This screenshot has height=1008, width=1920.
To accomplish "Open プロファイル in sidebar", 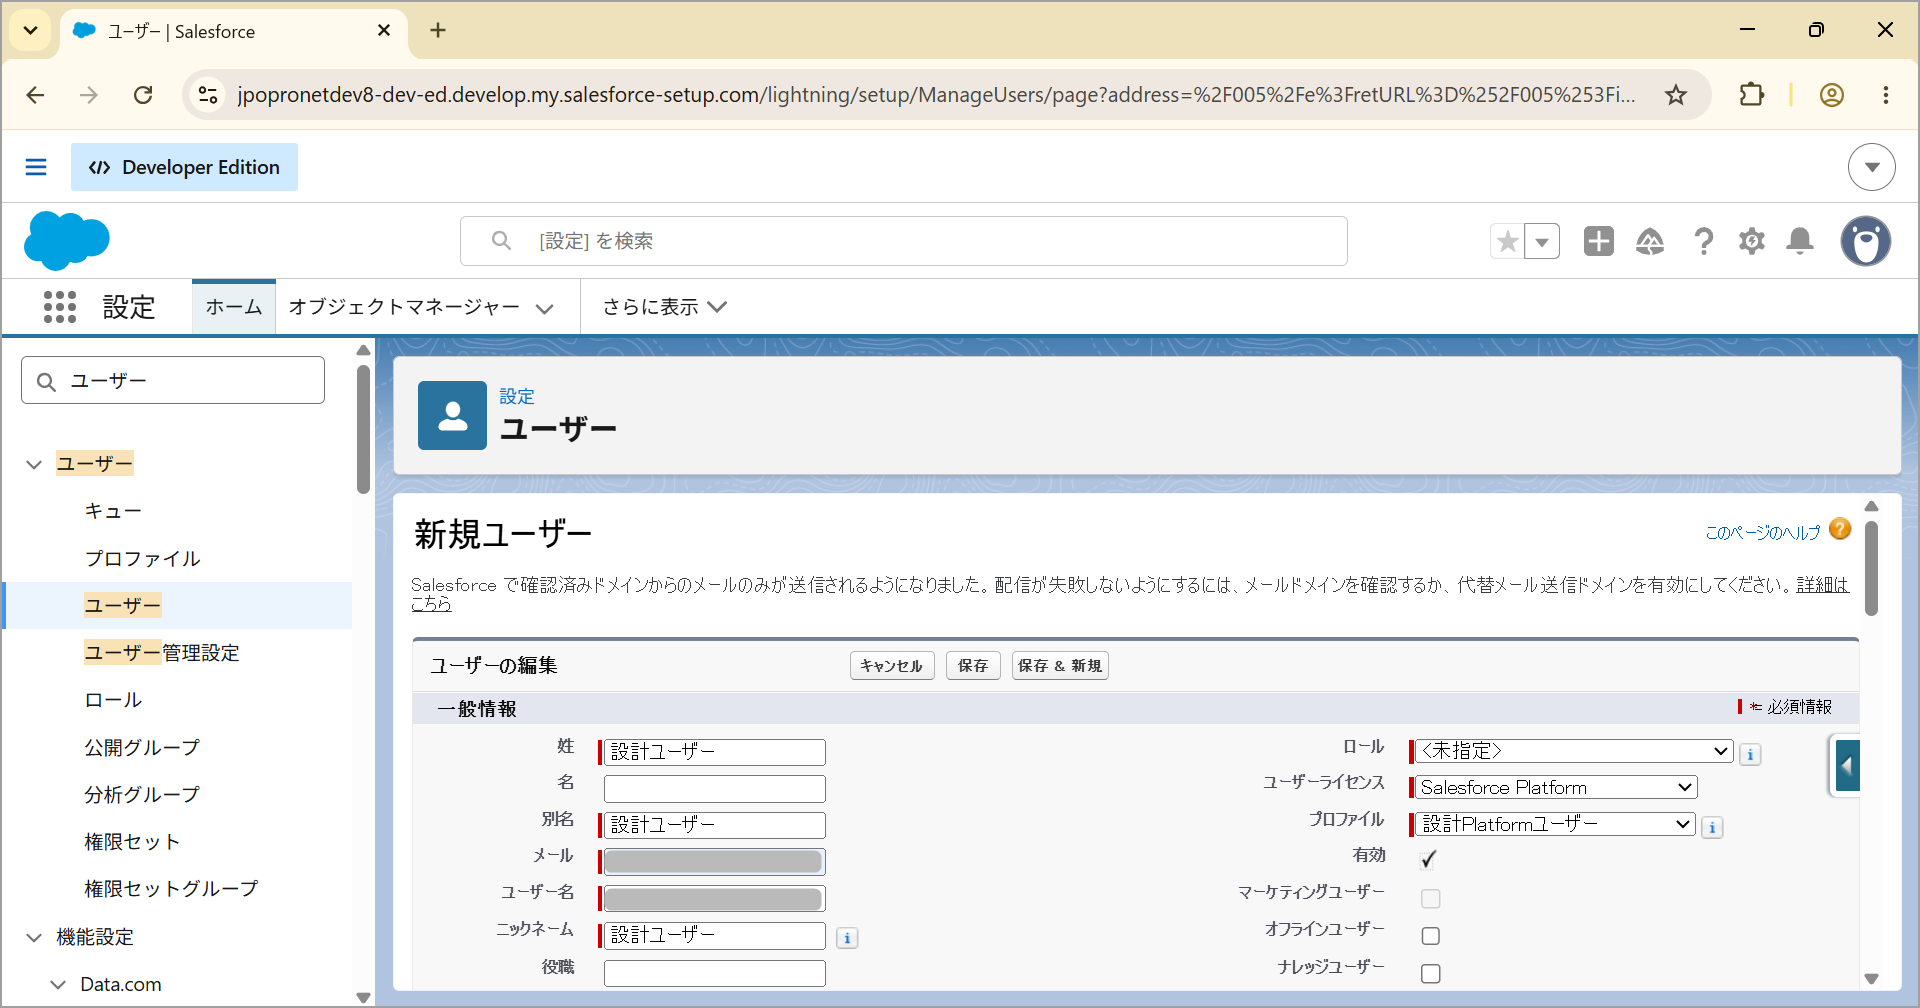I will click(142, 558).
